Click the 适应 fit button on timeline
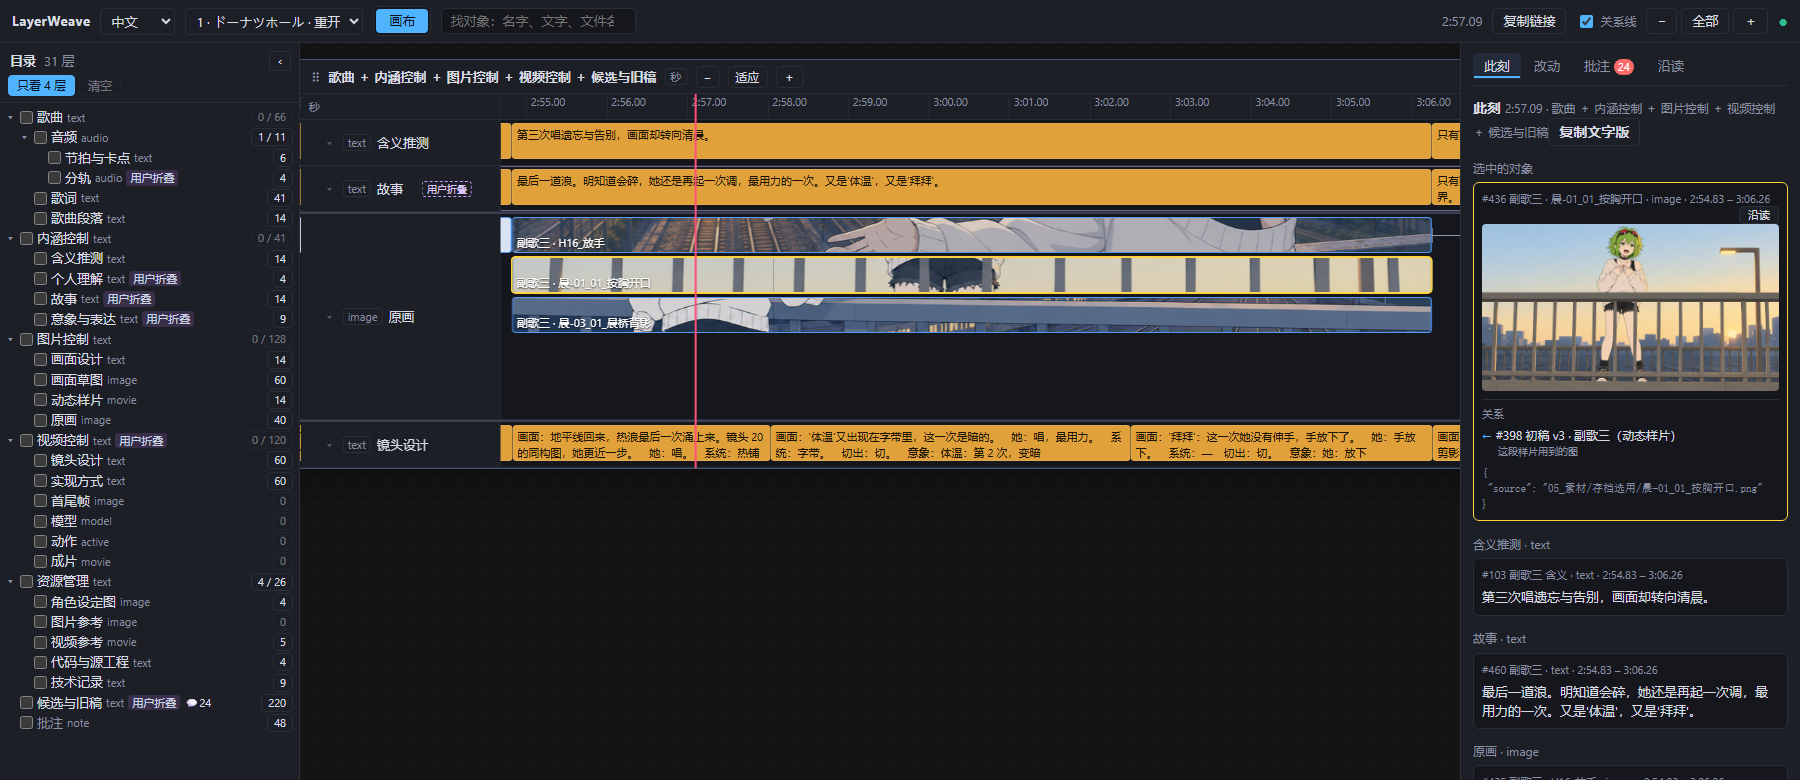Viewport: 1800px width, 780px height. point(747,77)
